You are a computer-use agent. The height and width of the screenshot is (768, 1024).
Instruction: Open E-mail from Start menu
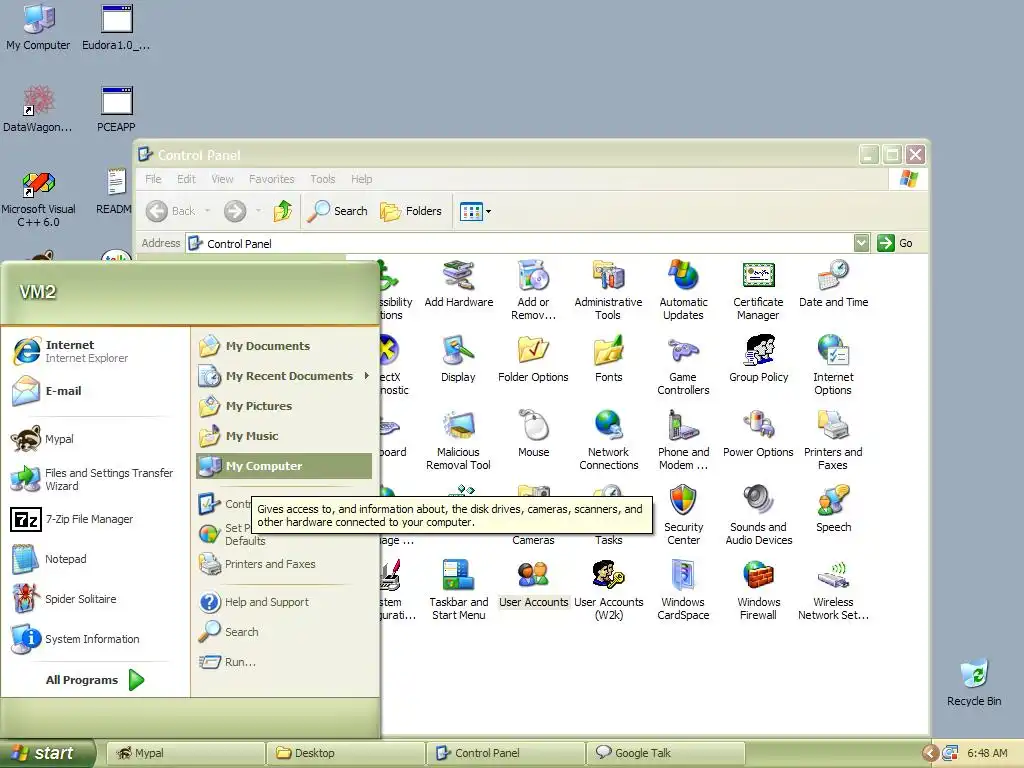(95, 391)
